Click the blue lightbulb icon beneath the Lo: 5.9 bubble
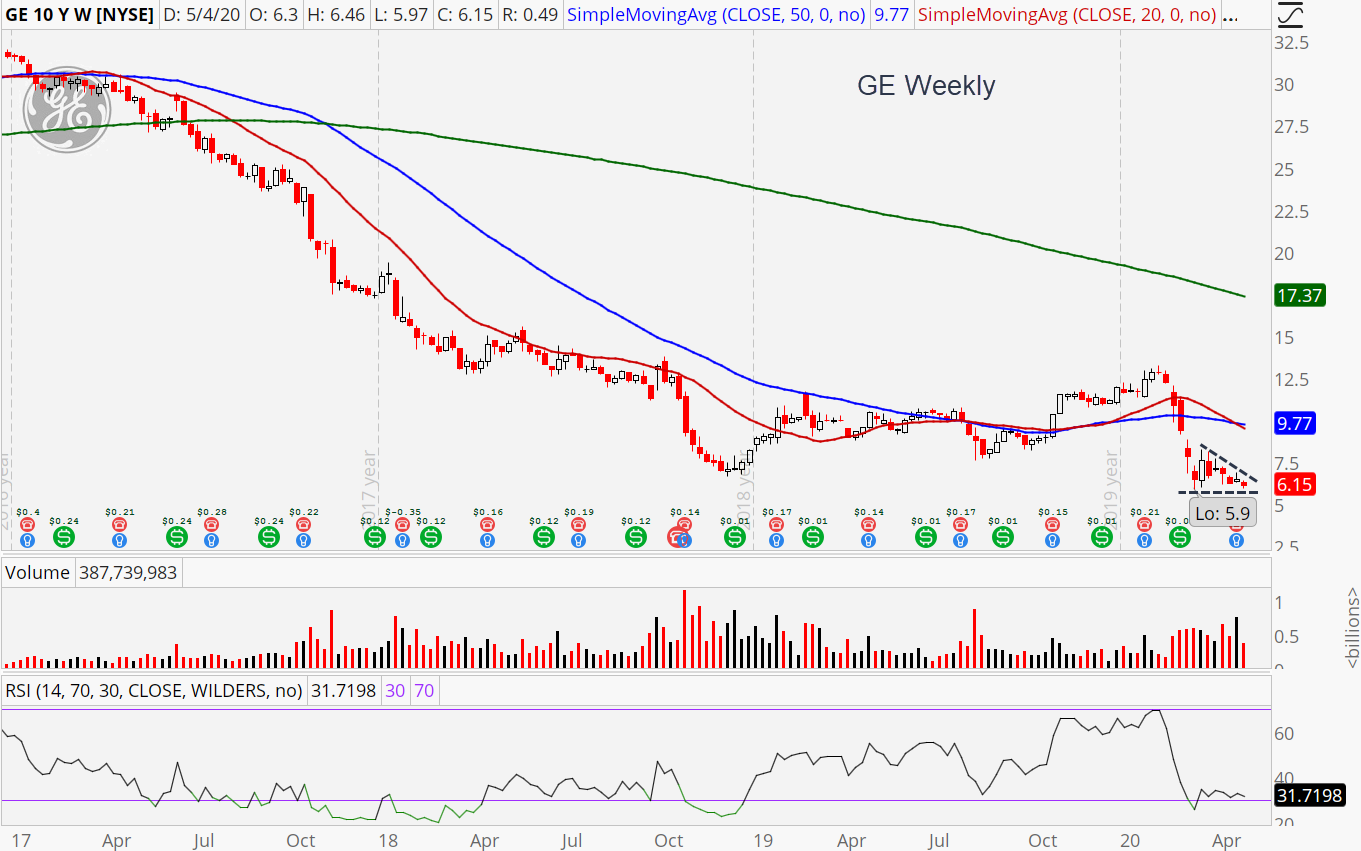1361x851 pixels. pos(1236,540)
